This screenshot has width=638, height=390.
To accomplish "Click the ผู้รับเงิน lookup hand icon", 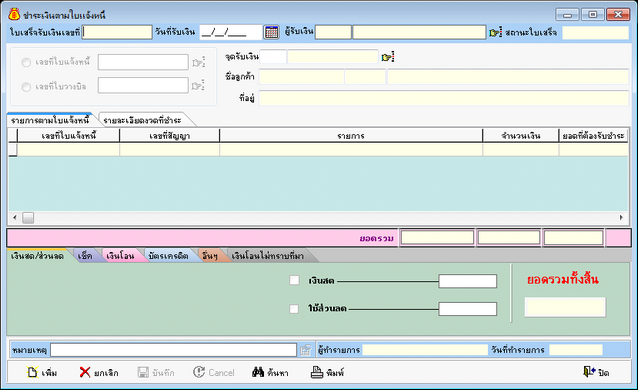I will point(495,32).
